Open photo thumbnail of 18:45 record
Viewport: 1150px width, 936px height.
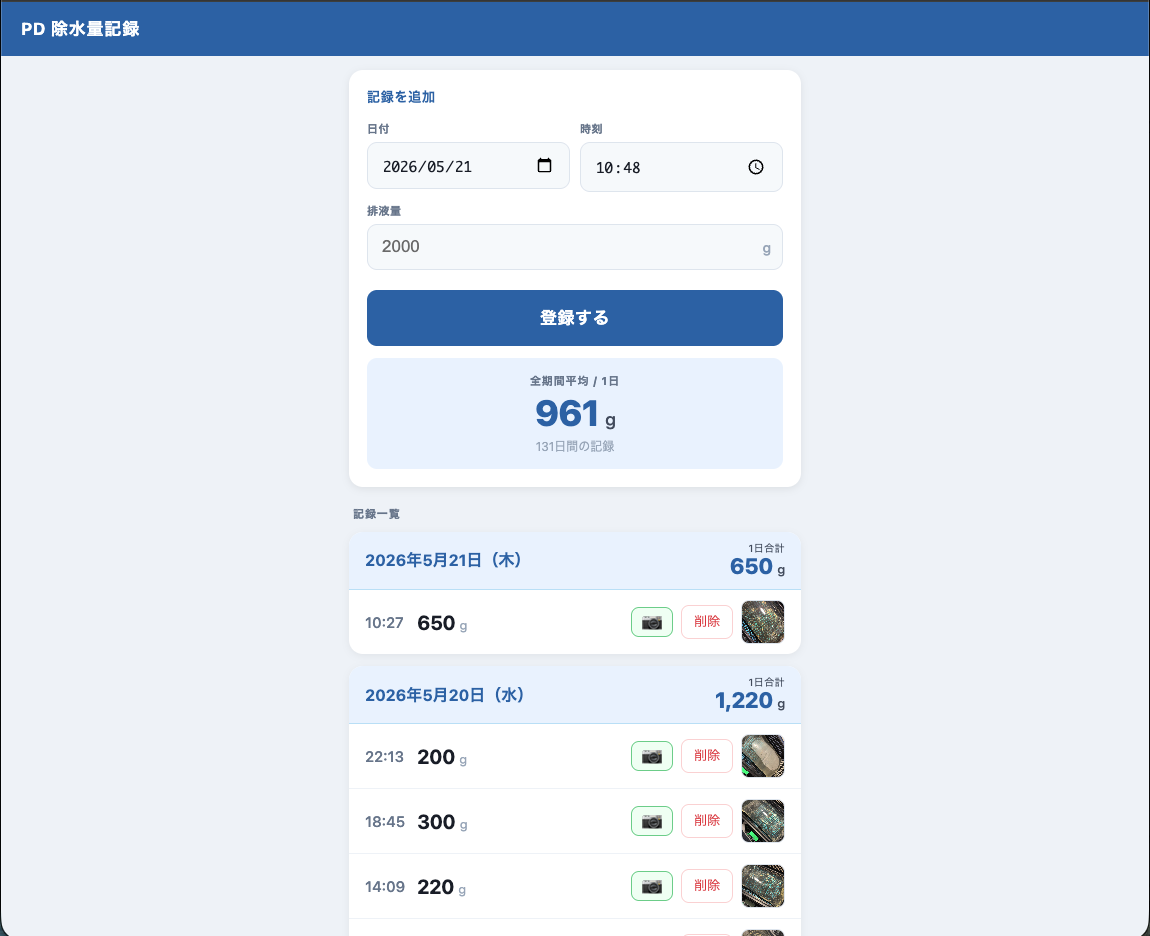[x=763, y=821]
